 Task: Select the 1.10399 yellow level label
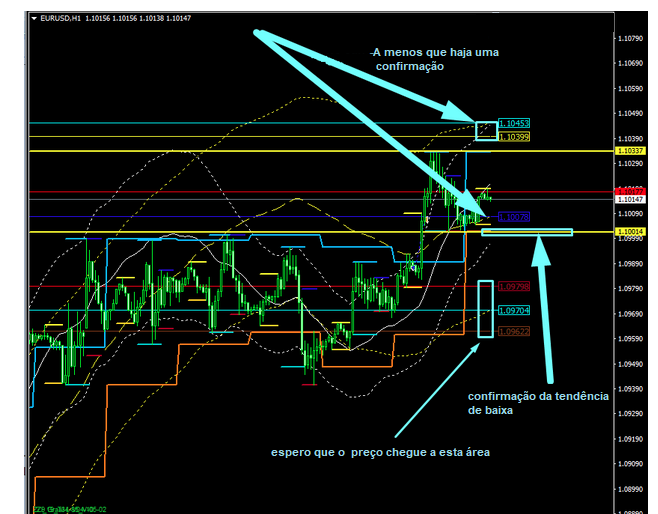pyautogui.click(x=514, y=137)
